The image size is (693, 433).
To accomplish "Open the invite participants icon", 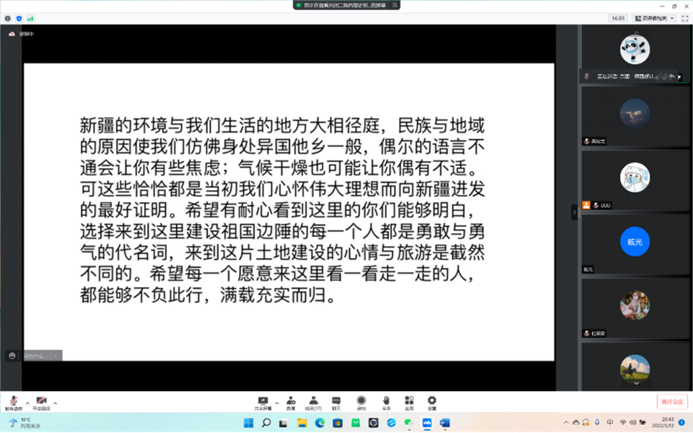I will click(291, 401).
